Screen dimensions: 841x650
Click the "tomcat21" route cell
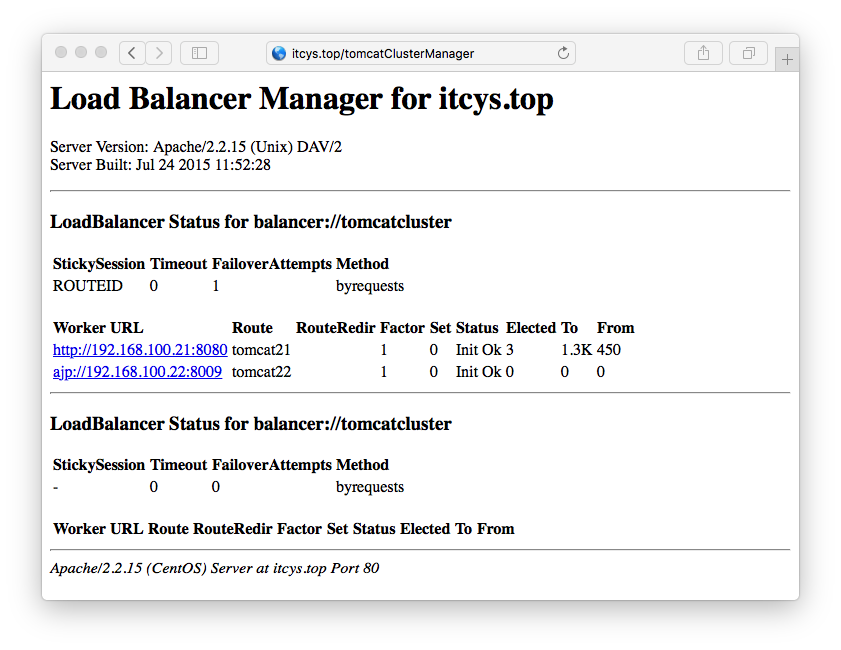[x=261, y=350]
